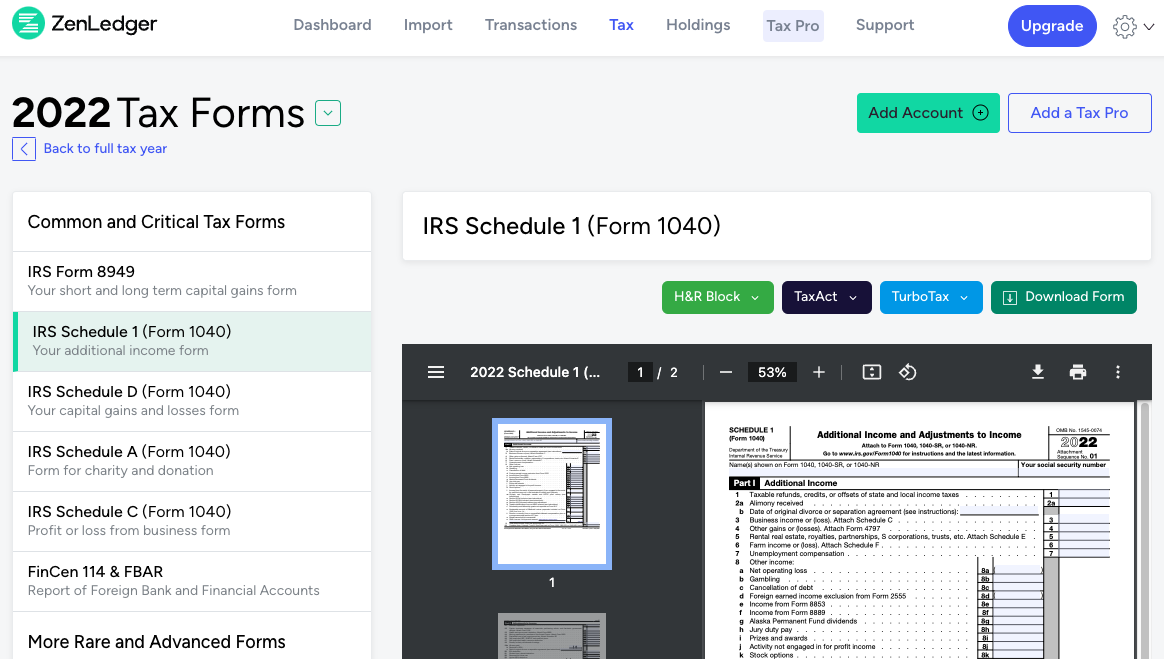Open the Holdings nav item

point(698,25)
